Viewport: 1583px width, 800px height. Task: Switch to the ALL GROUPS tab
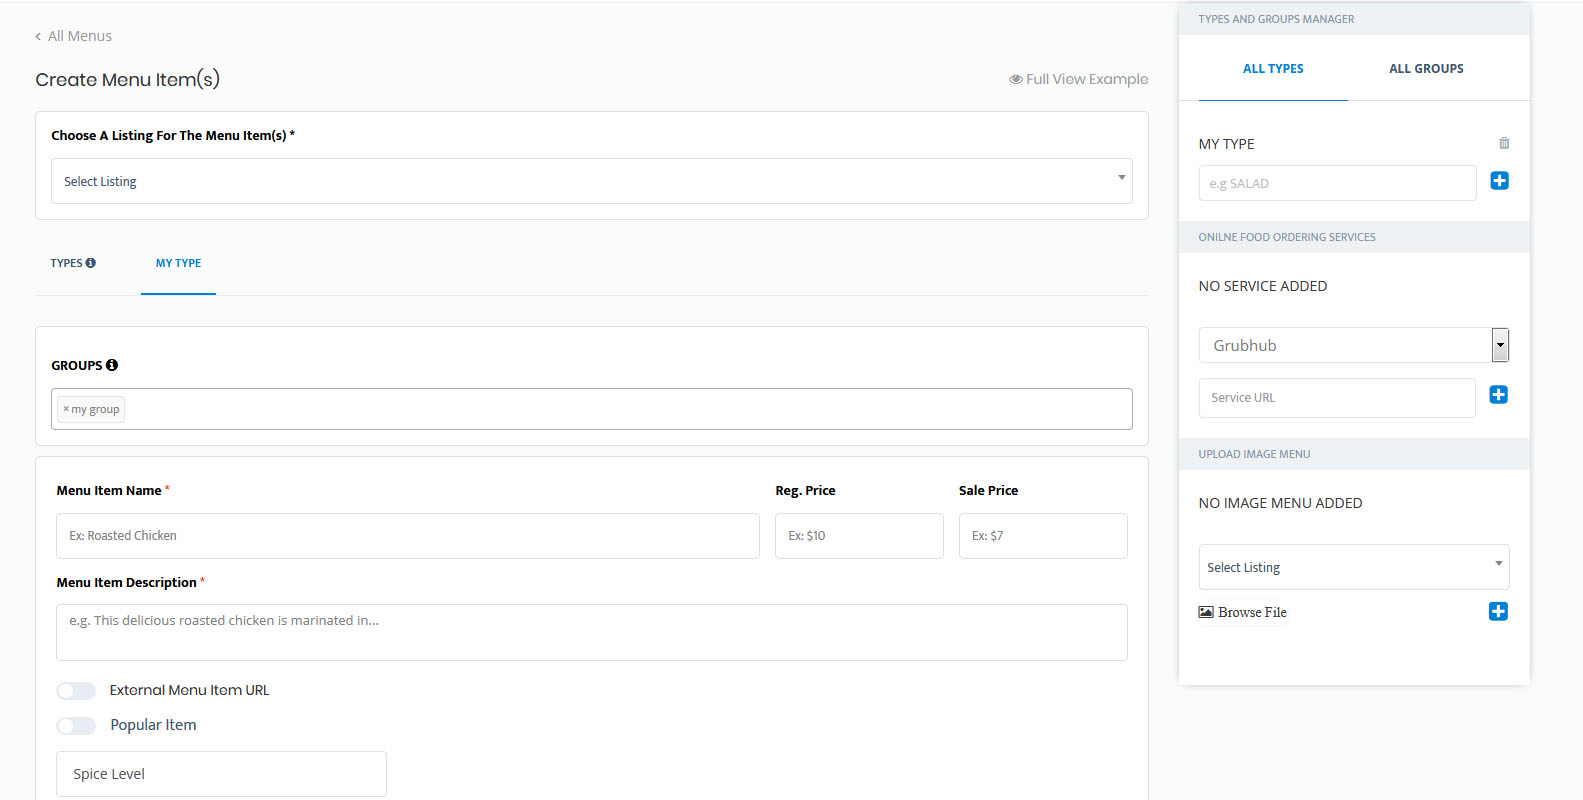1425,69
